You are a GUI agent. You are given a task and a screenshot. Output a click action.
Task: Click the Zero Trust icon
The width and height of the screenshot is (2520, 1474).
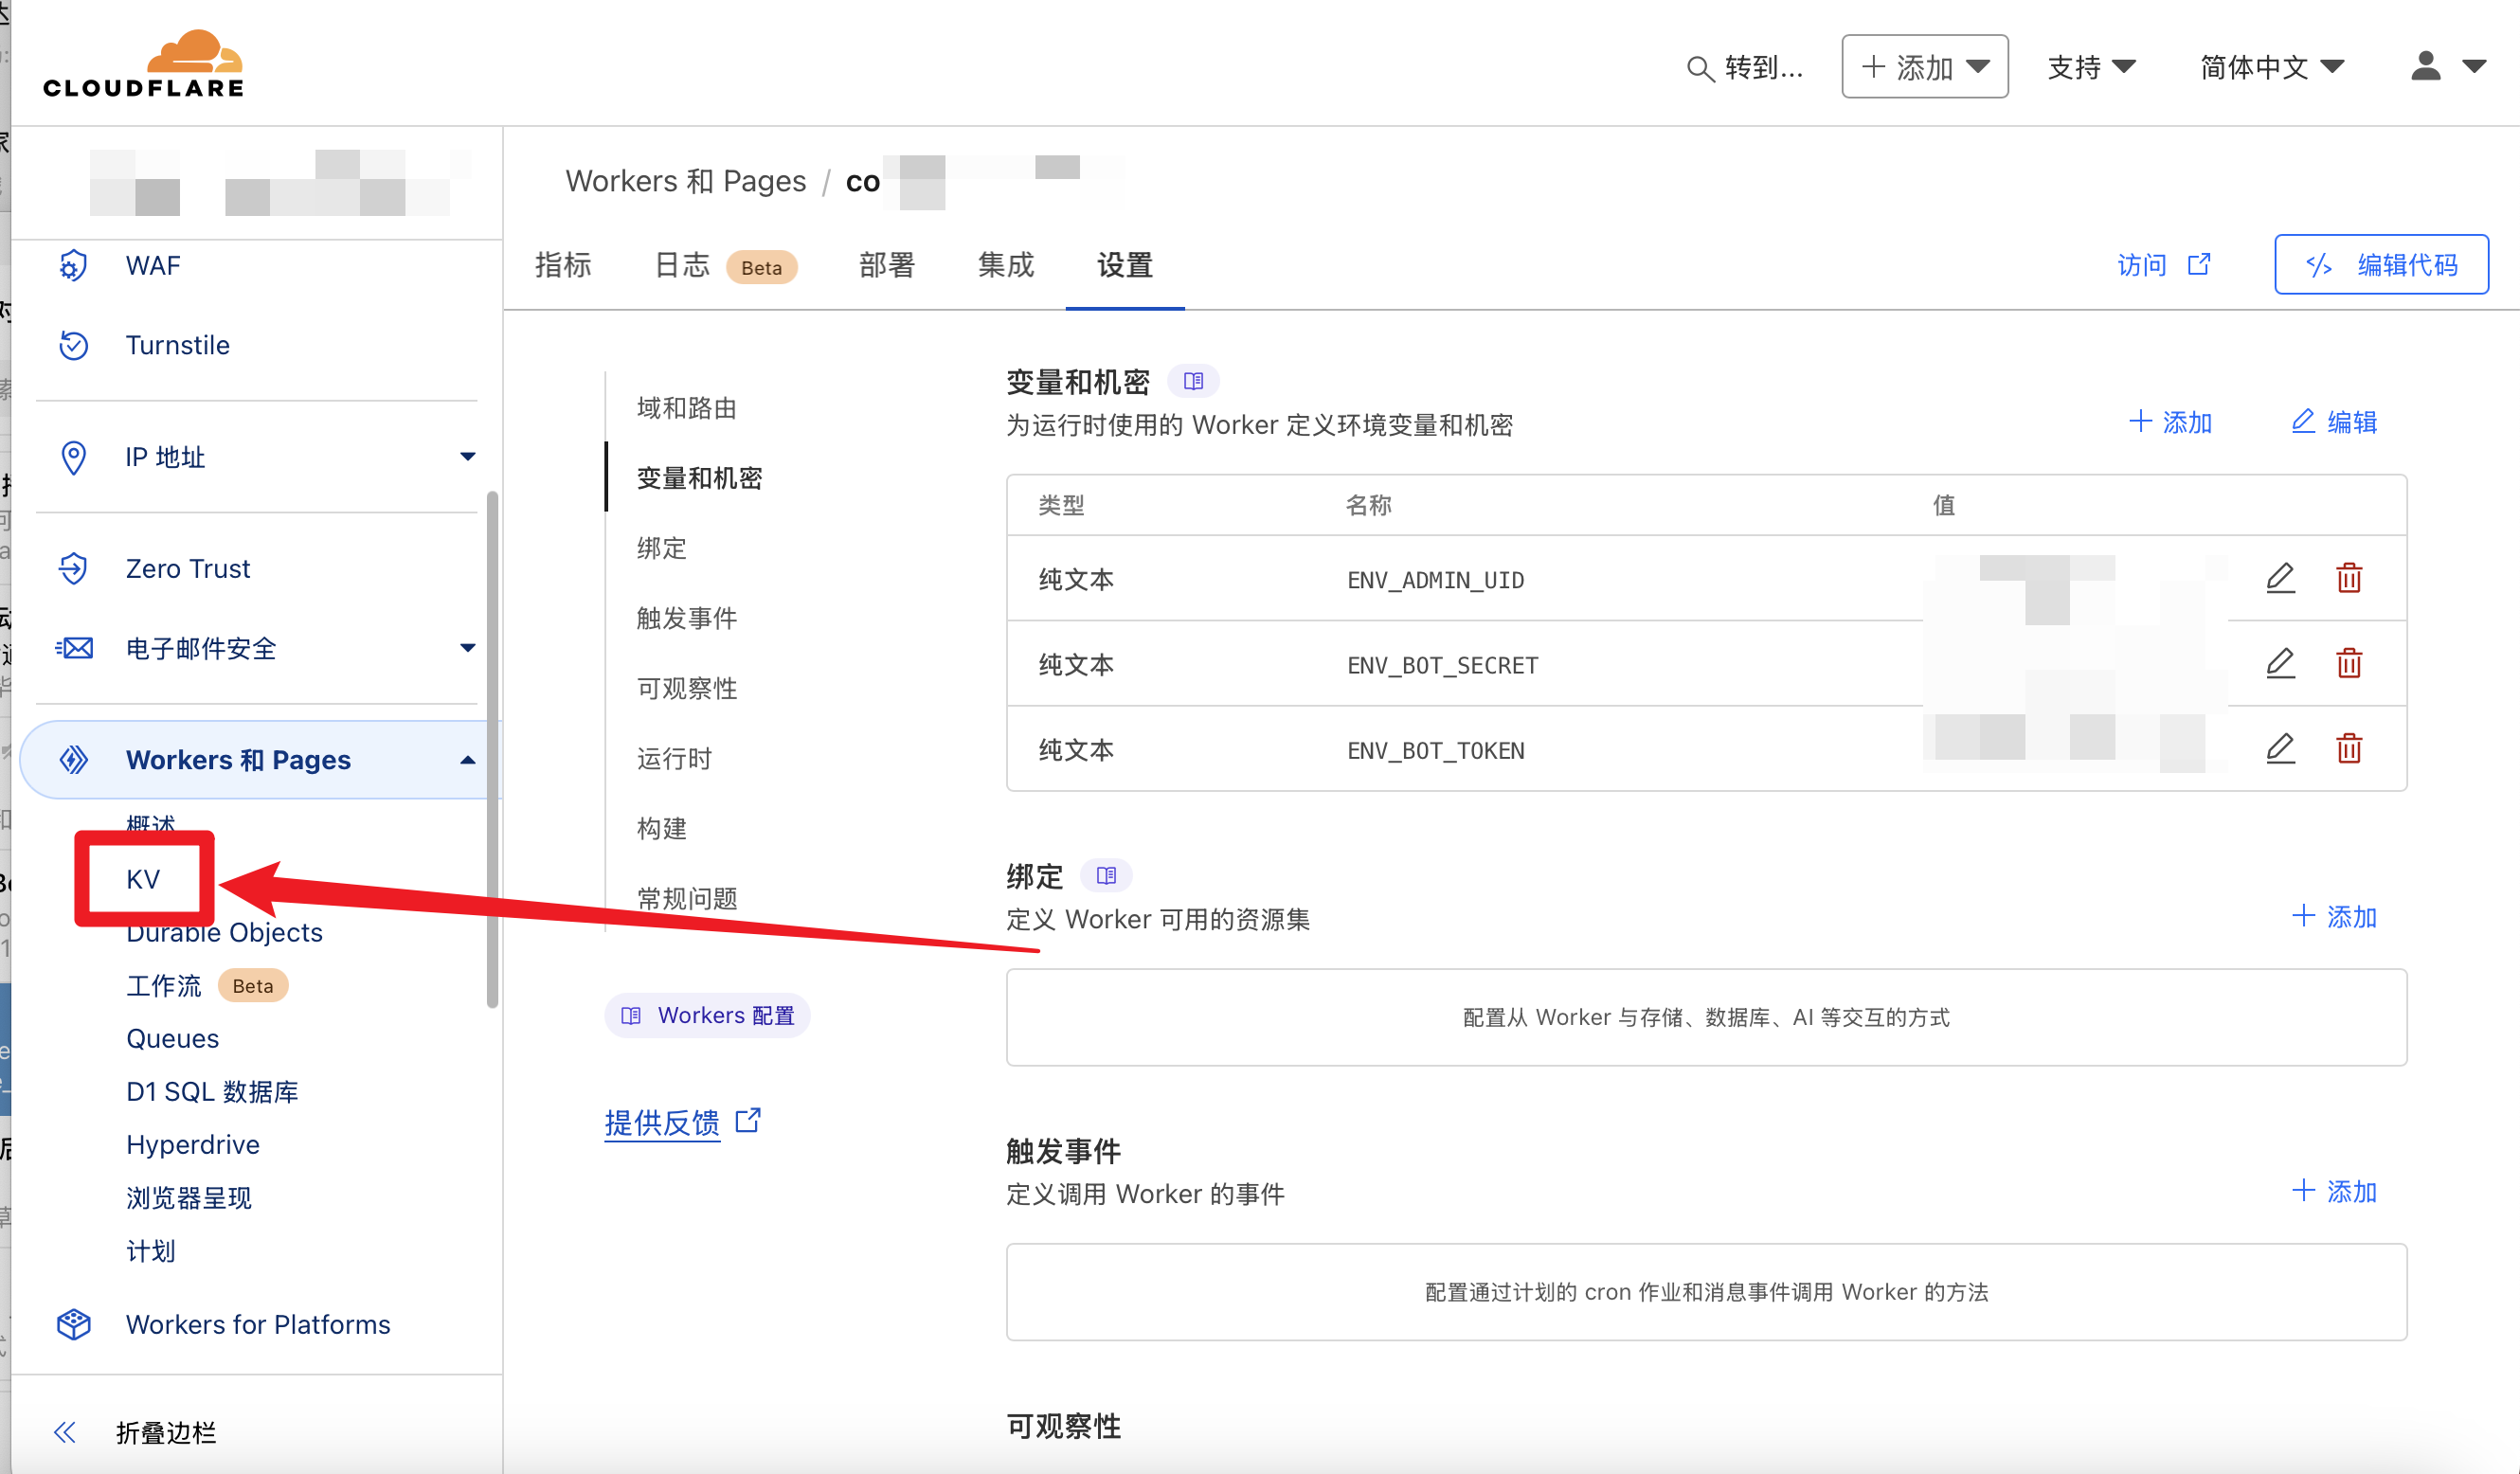click(73, 568)
